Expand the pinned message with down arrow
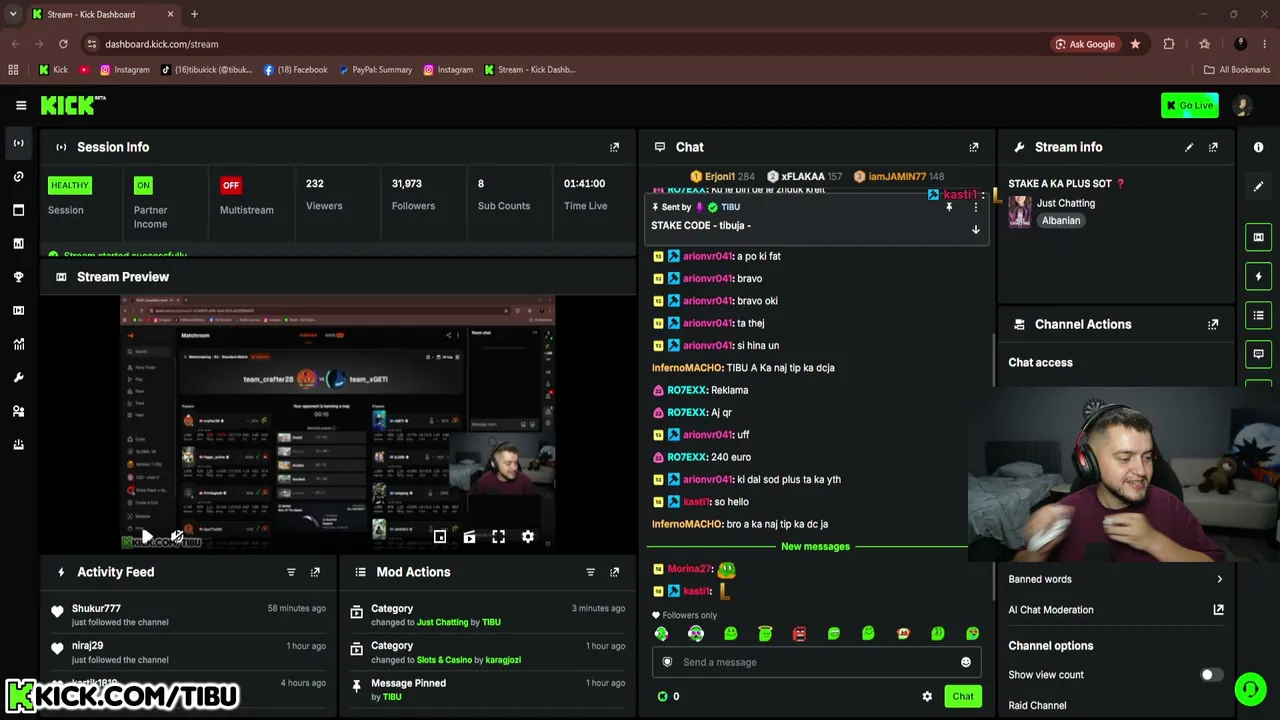Viewport: 1280px width, 720px height. point(976,229)
